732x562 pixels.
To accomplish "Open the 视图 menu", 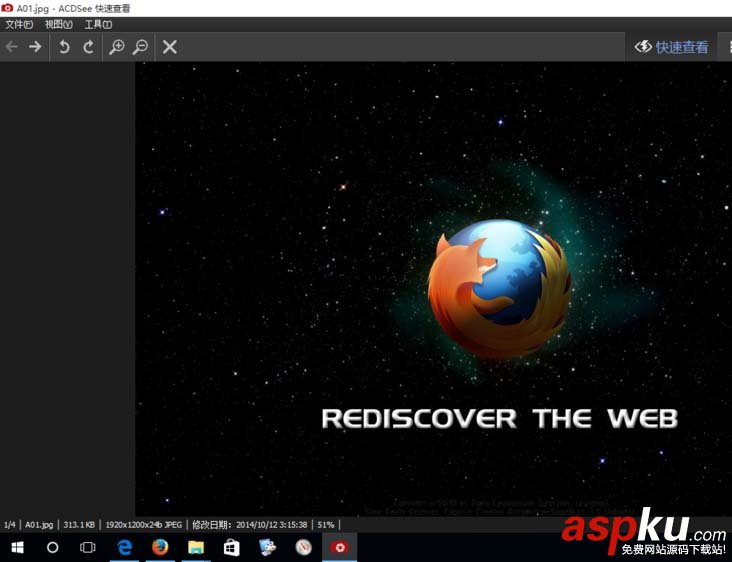I will click(x=58, y=25).
